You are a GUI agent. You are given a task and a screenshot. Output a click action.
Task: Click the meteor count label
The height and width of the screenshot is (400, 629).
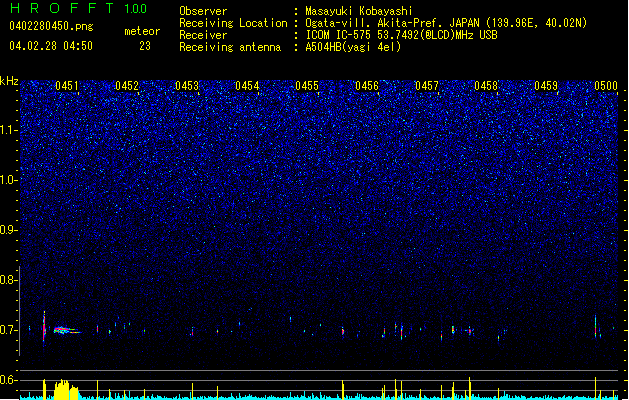coord(142,31)
